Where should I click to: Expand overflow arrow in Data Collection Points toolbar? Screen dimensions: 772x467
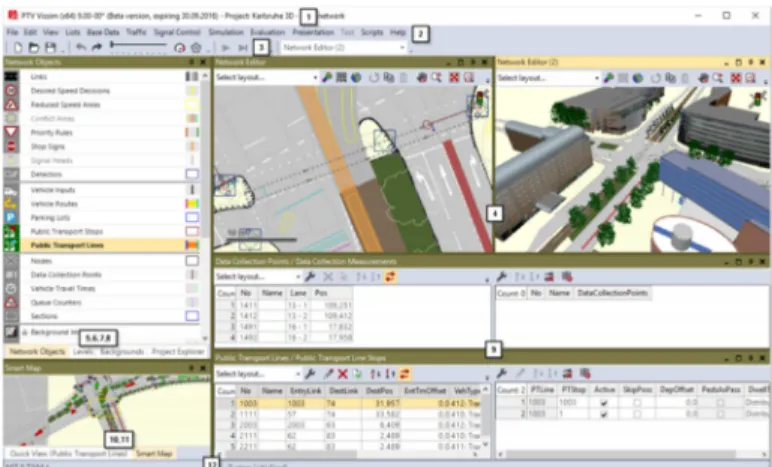pos(487,279)
